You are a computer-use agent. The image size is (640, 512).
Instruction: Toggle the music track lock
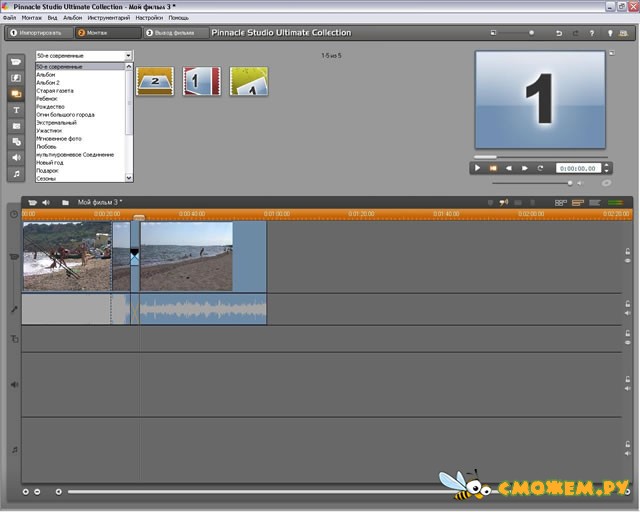[x=628, y=444]
